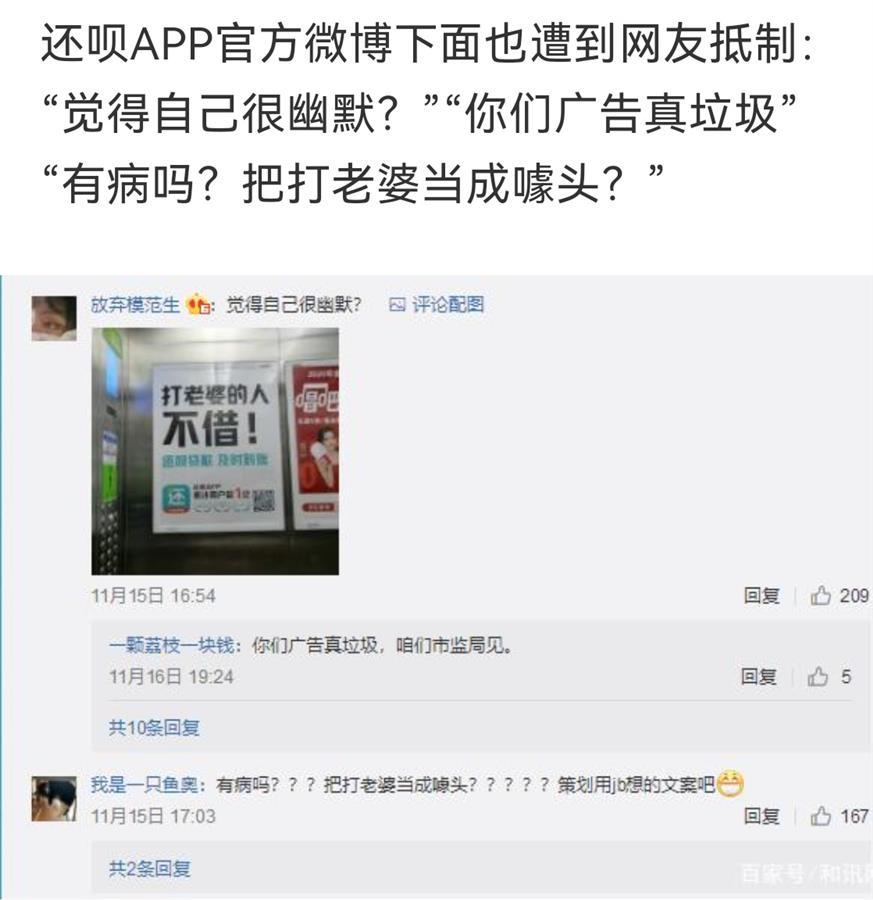
Task: Click the crown badge icon beside 放弃模范生
Action: pyautogui.click(x=198, y=304)
